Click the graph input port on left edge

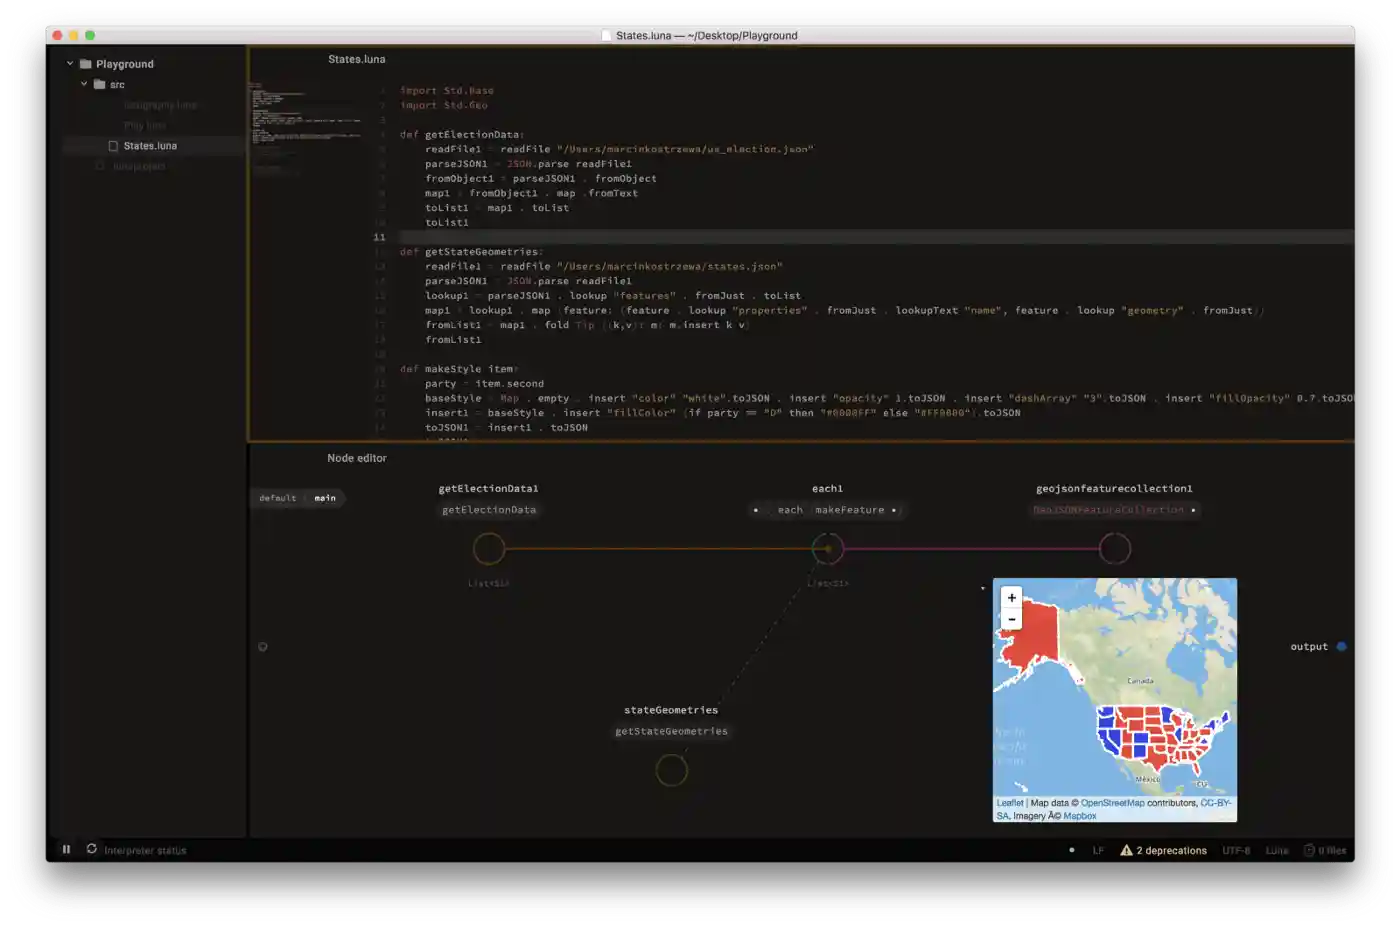(x=263, y=647)
